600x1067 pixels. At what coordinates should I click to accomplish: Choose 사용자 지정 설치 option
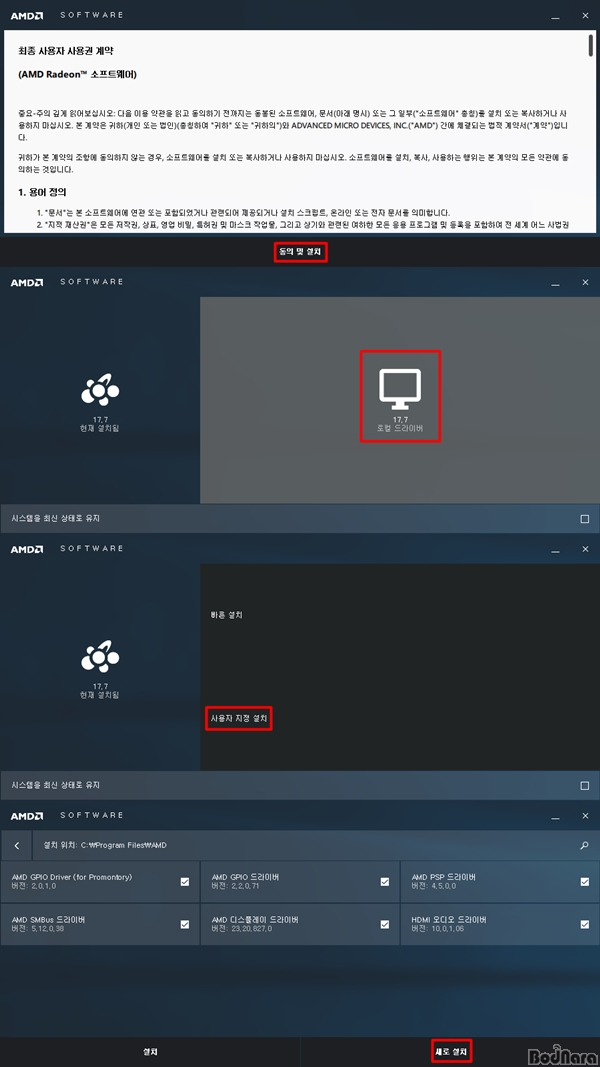pos(239,718)
